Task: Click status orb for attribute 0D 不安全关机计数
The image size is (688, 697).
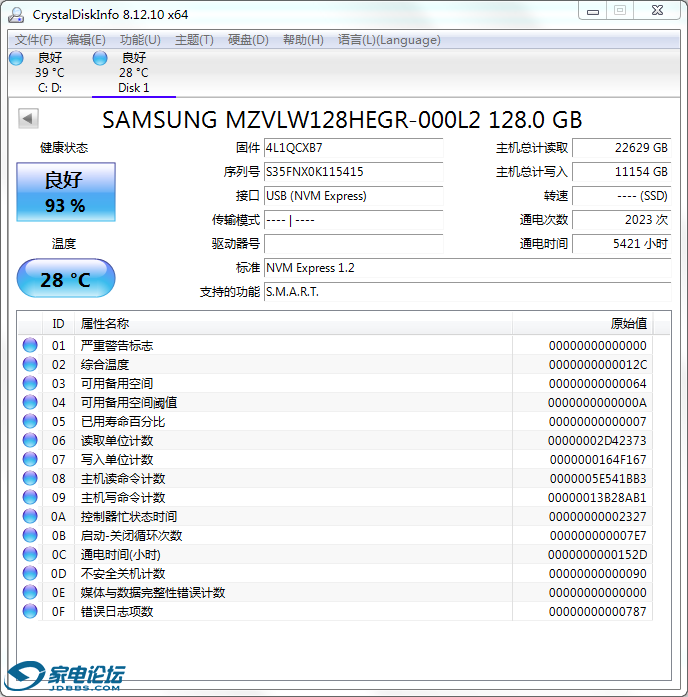Action: point(30,573)
